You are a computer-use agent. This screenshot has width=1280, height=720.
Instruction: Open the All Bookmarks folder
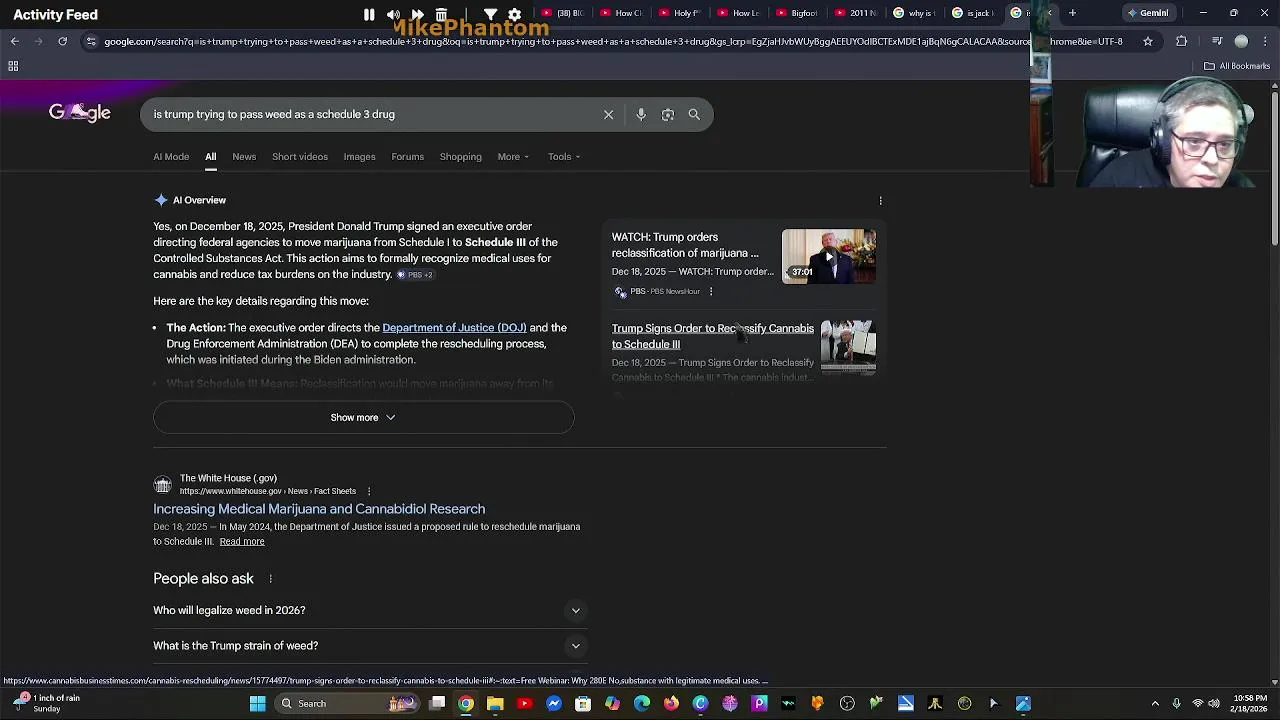[x=1237, y=66]
